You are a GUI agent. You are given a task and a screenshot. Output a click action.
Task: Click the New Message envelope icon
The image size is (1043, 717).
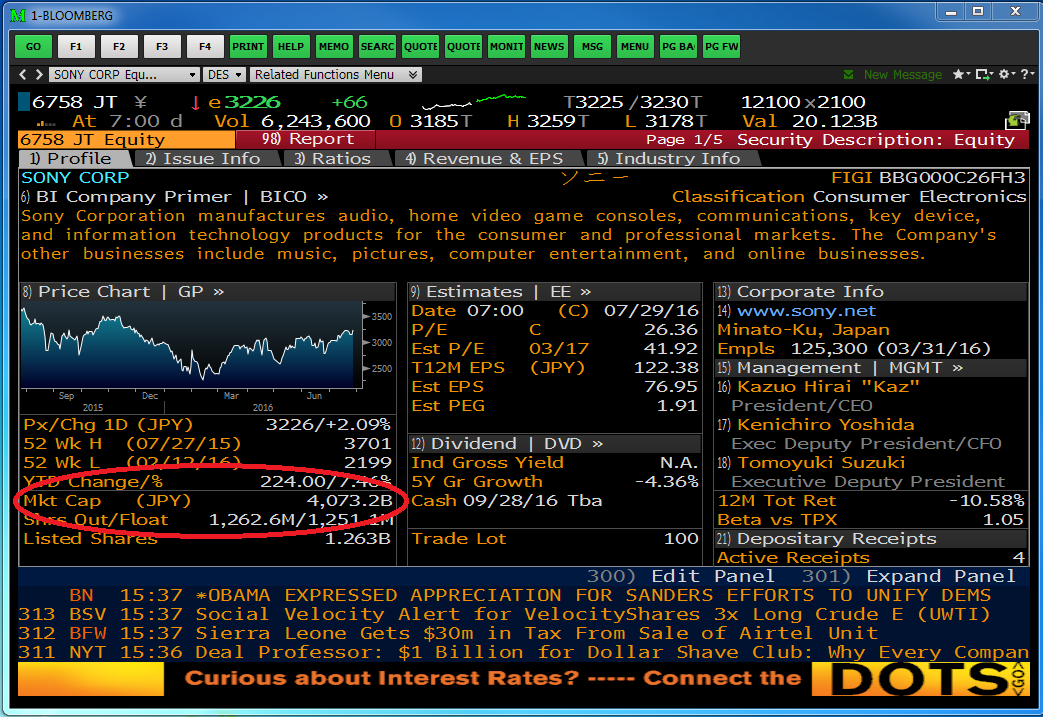pos(849,75)
